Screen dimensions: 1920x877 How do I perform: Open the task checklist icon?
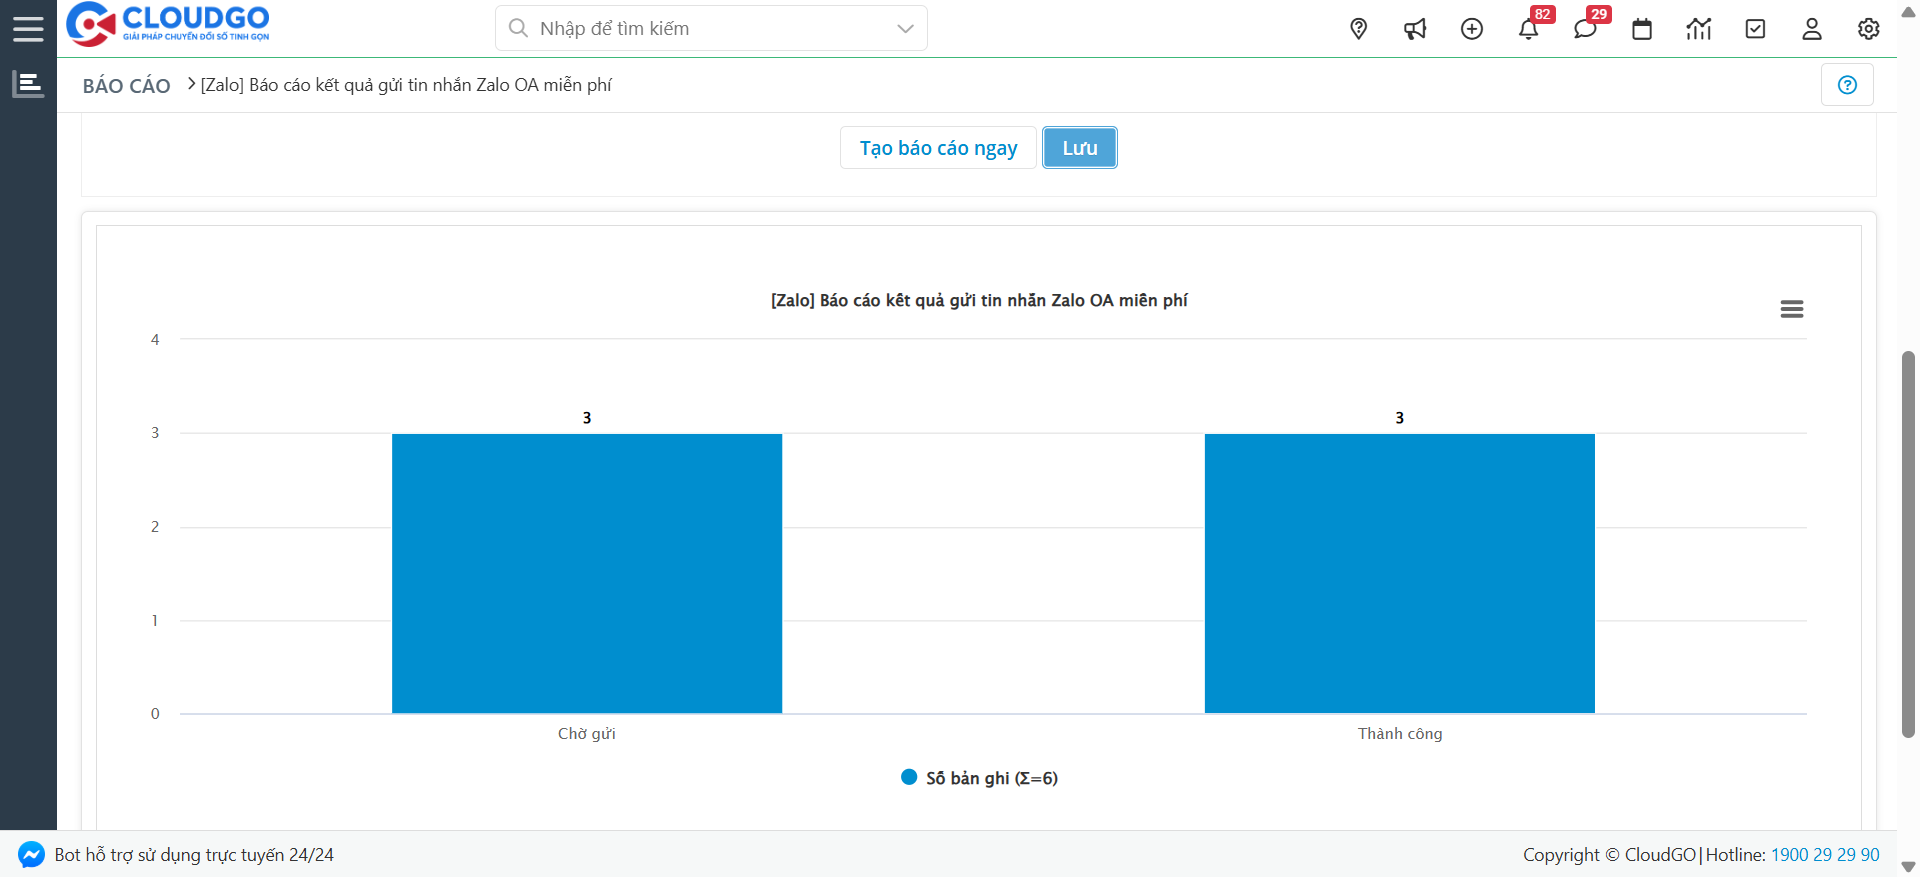(1755, 29)
